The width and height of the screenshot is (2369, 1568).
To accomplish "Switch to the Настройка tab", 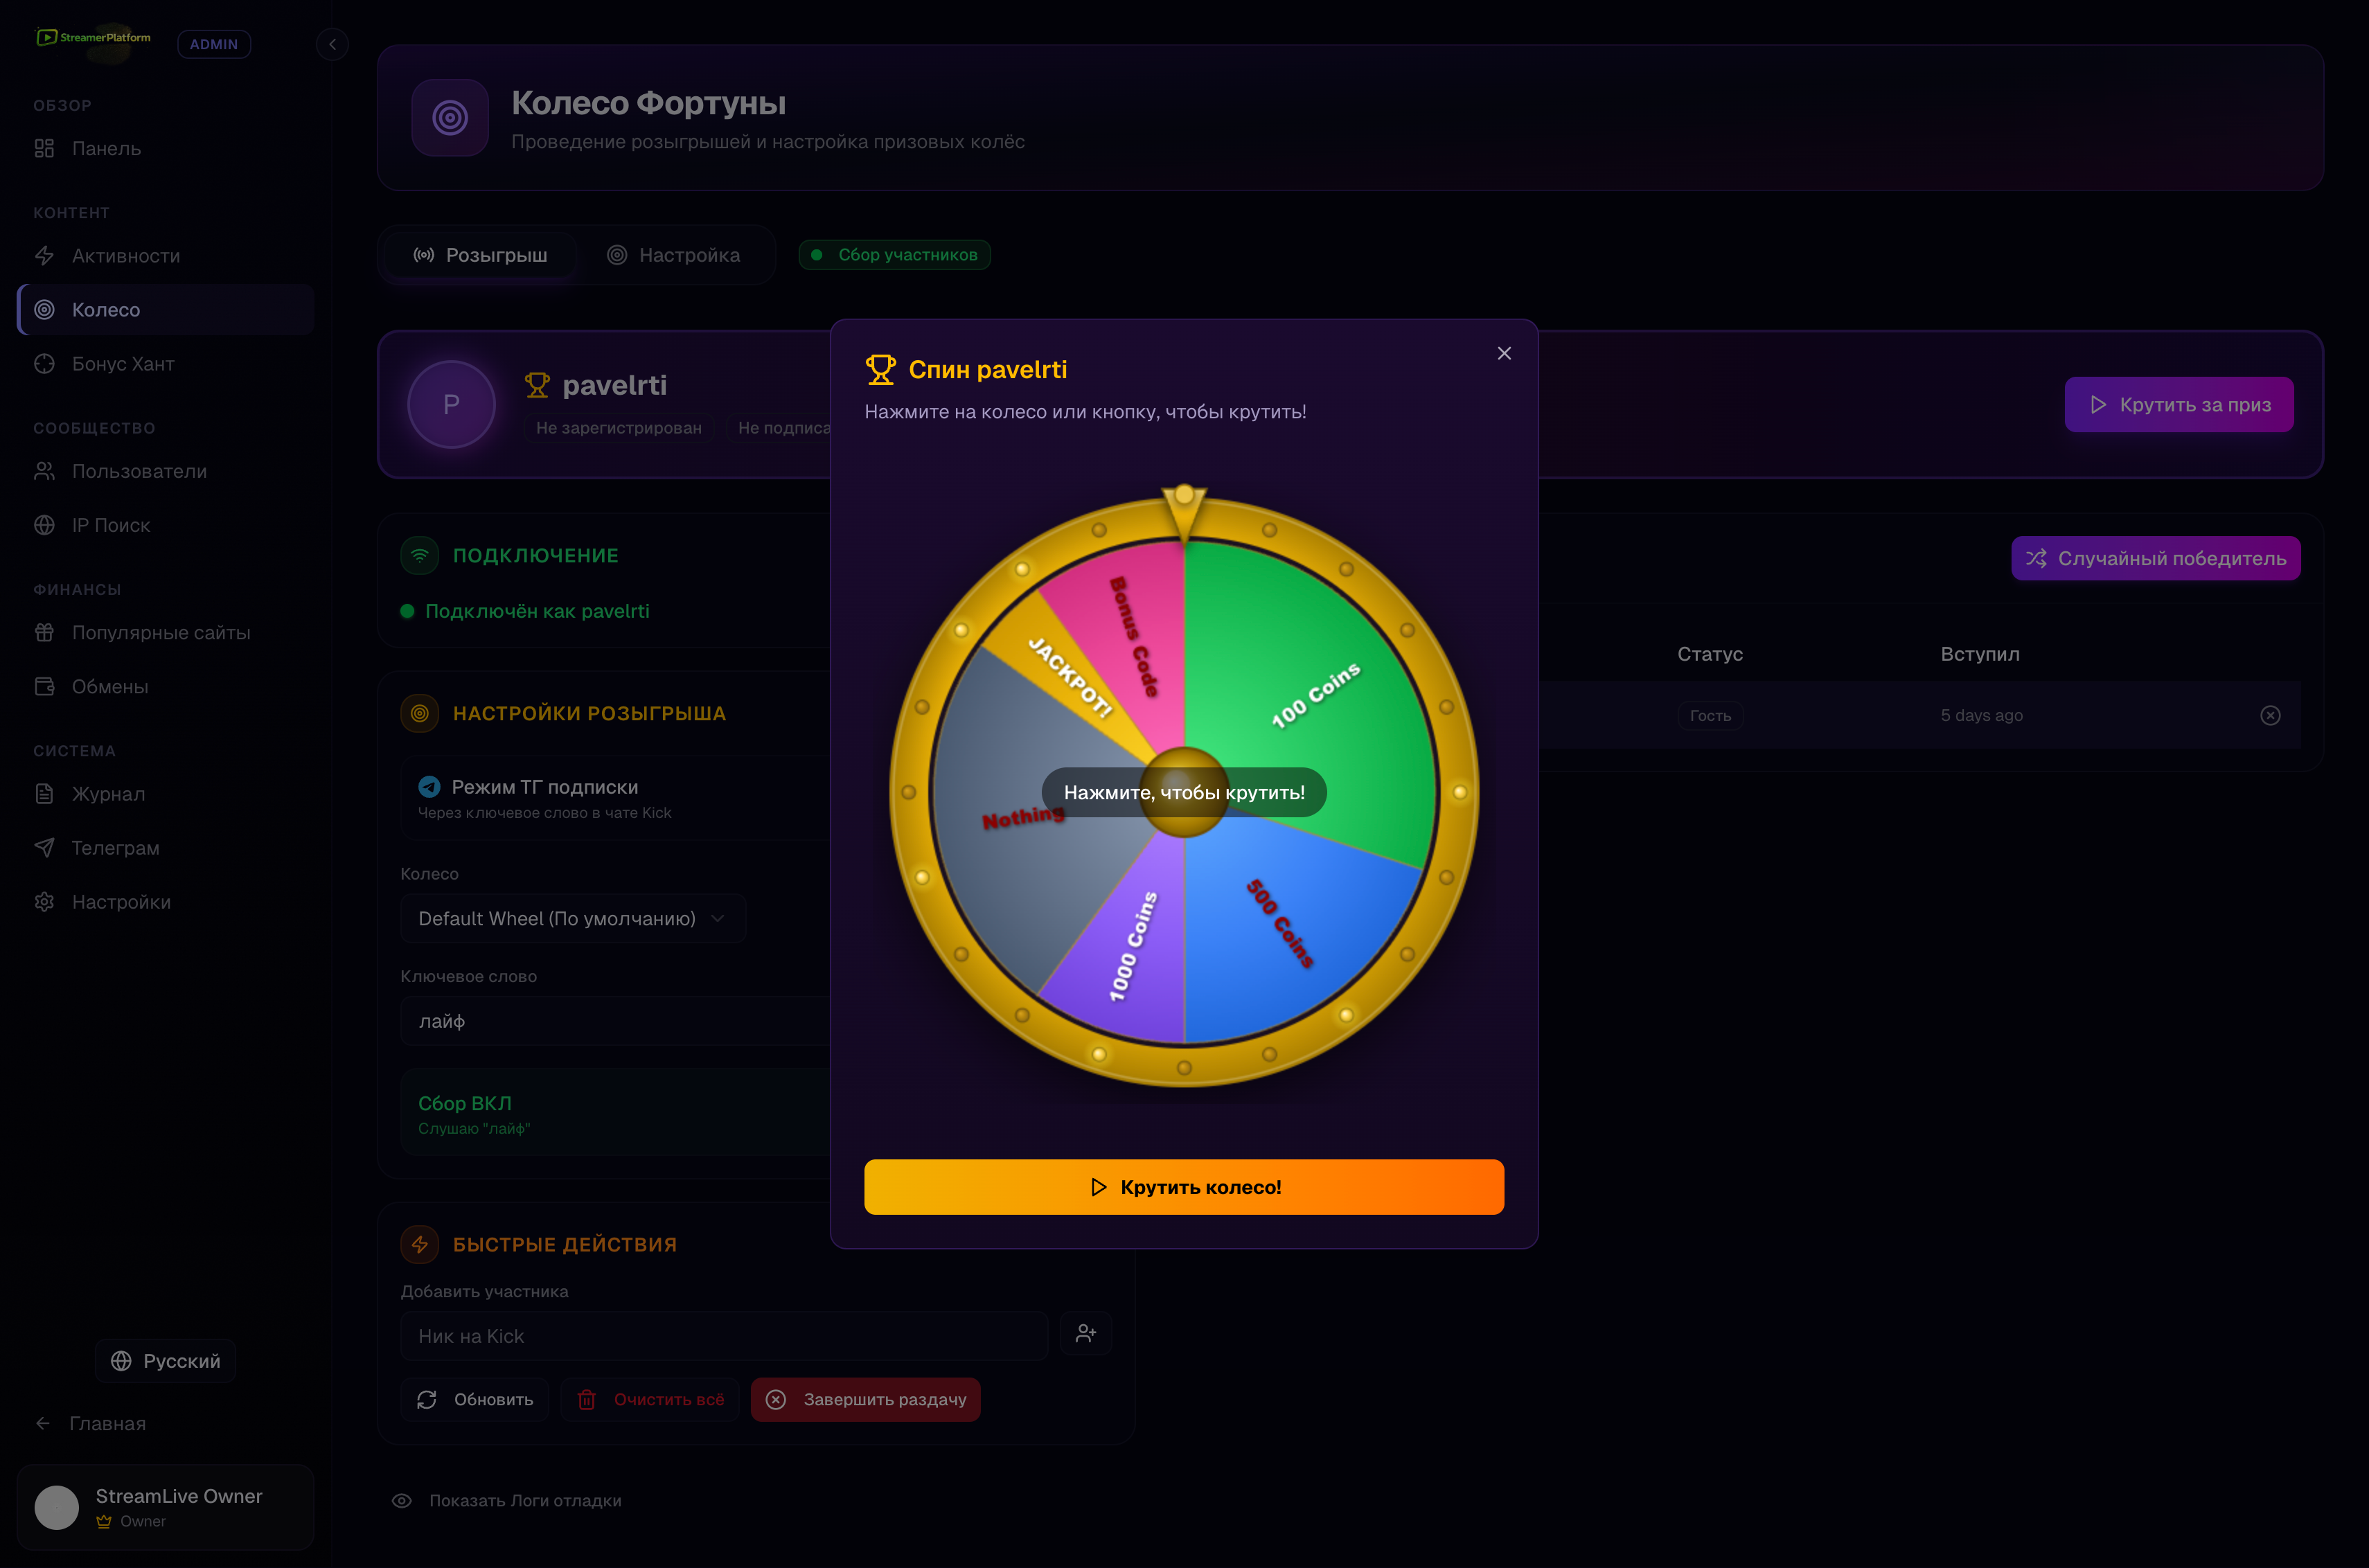I will coord(675,255).
